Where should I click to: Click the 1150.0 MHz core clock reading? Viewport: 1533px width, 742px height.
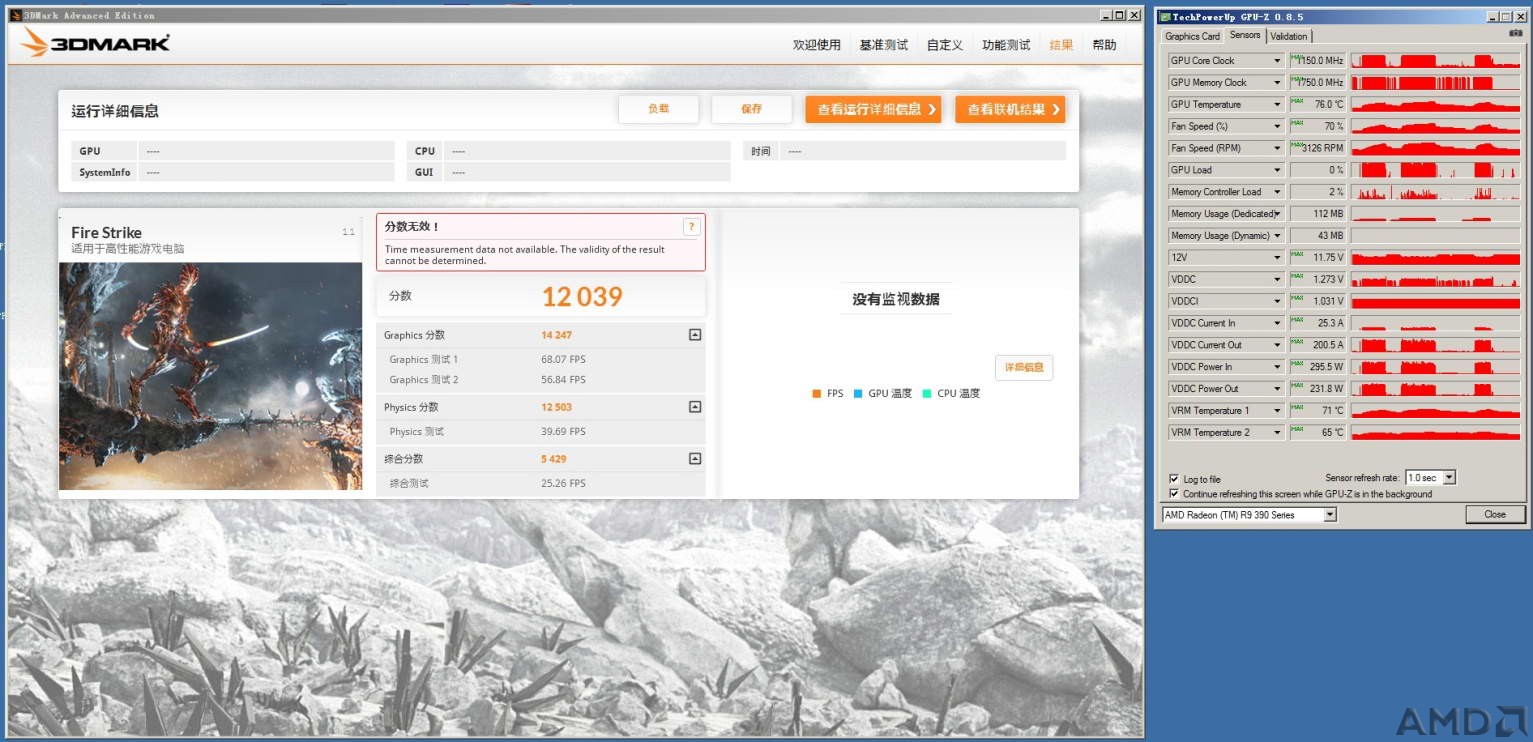(1318, 61)
